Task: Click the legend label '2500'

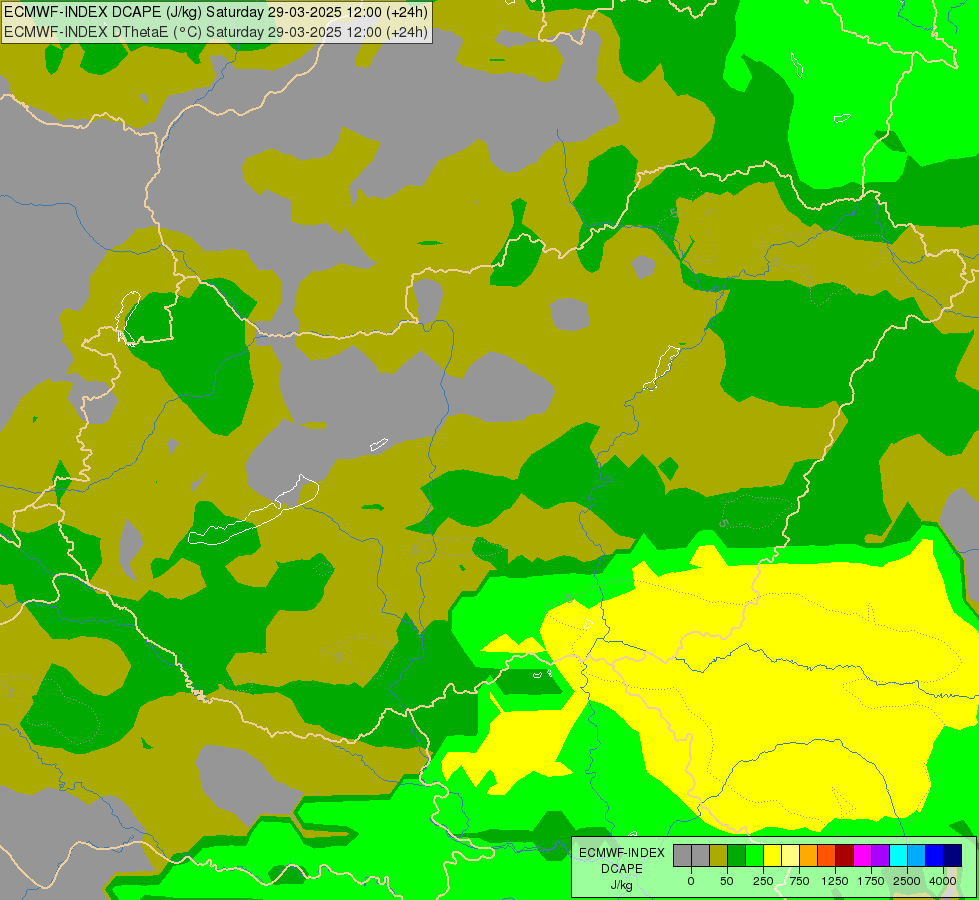Action: [907, 881]
